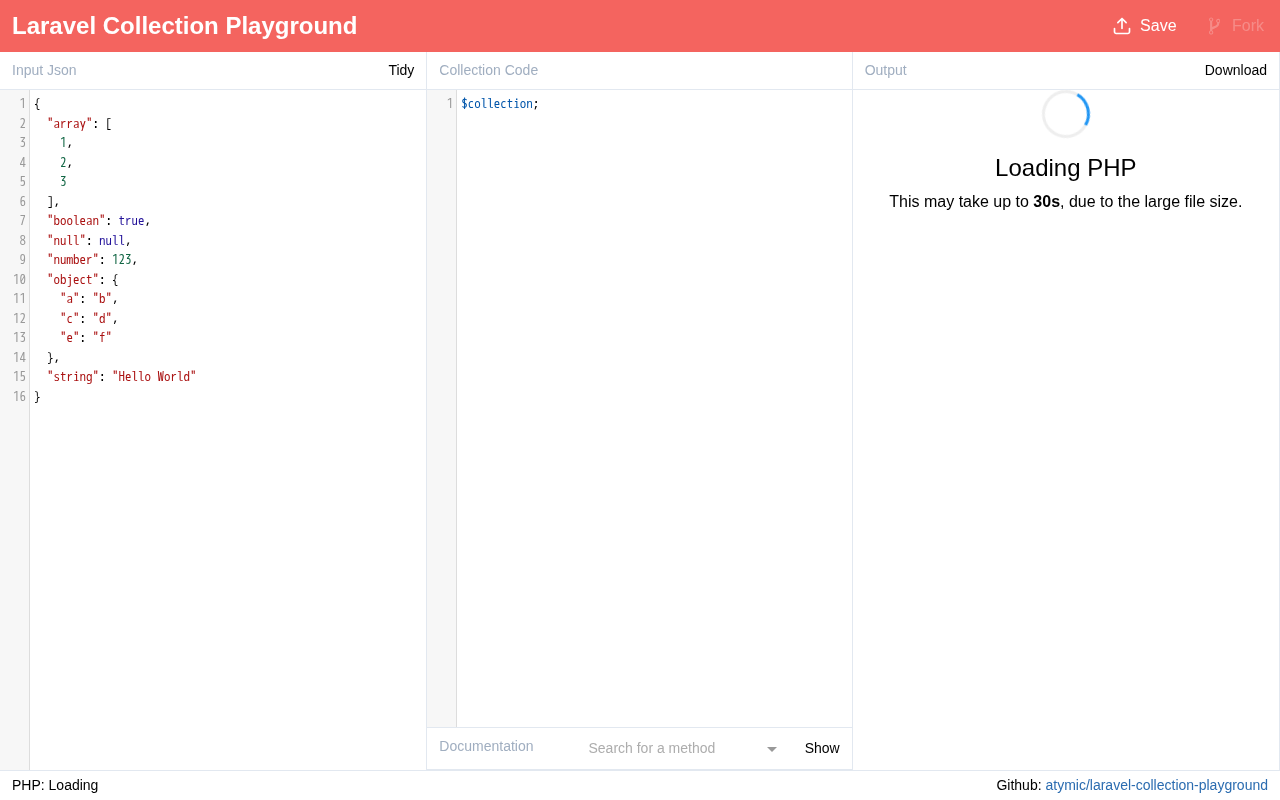Click line number 10 in JSON gutter

pyautogui.click(x=19, y=280)
